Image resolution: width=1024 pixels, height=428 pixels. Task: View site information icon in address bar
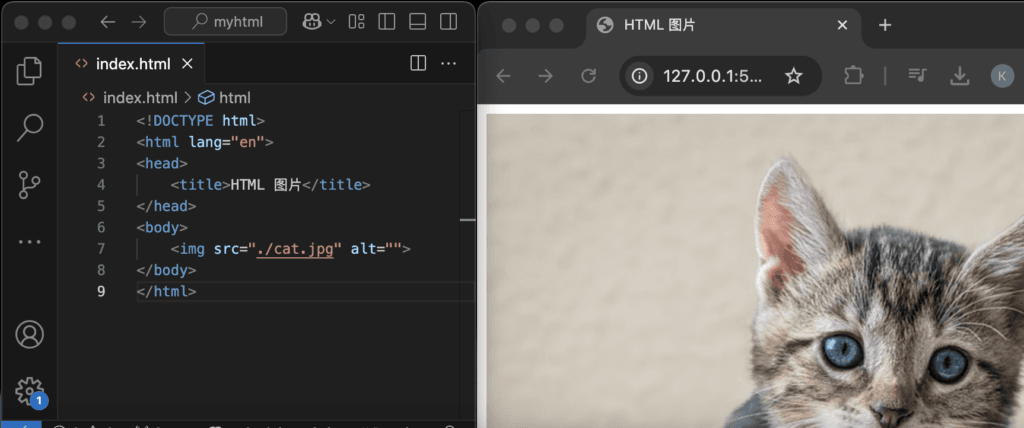[x=639, y=76]
